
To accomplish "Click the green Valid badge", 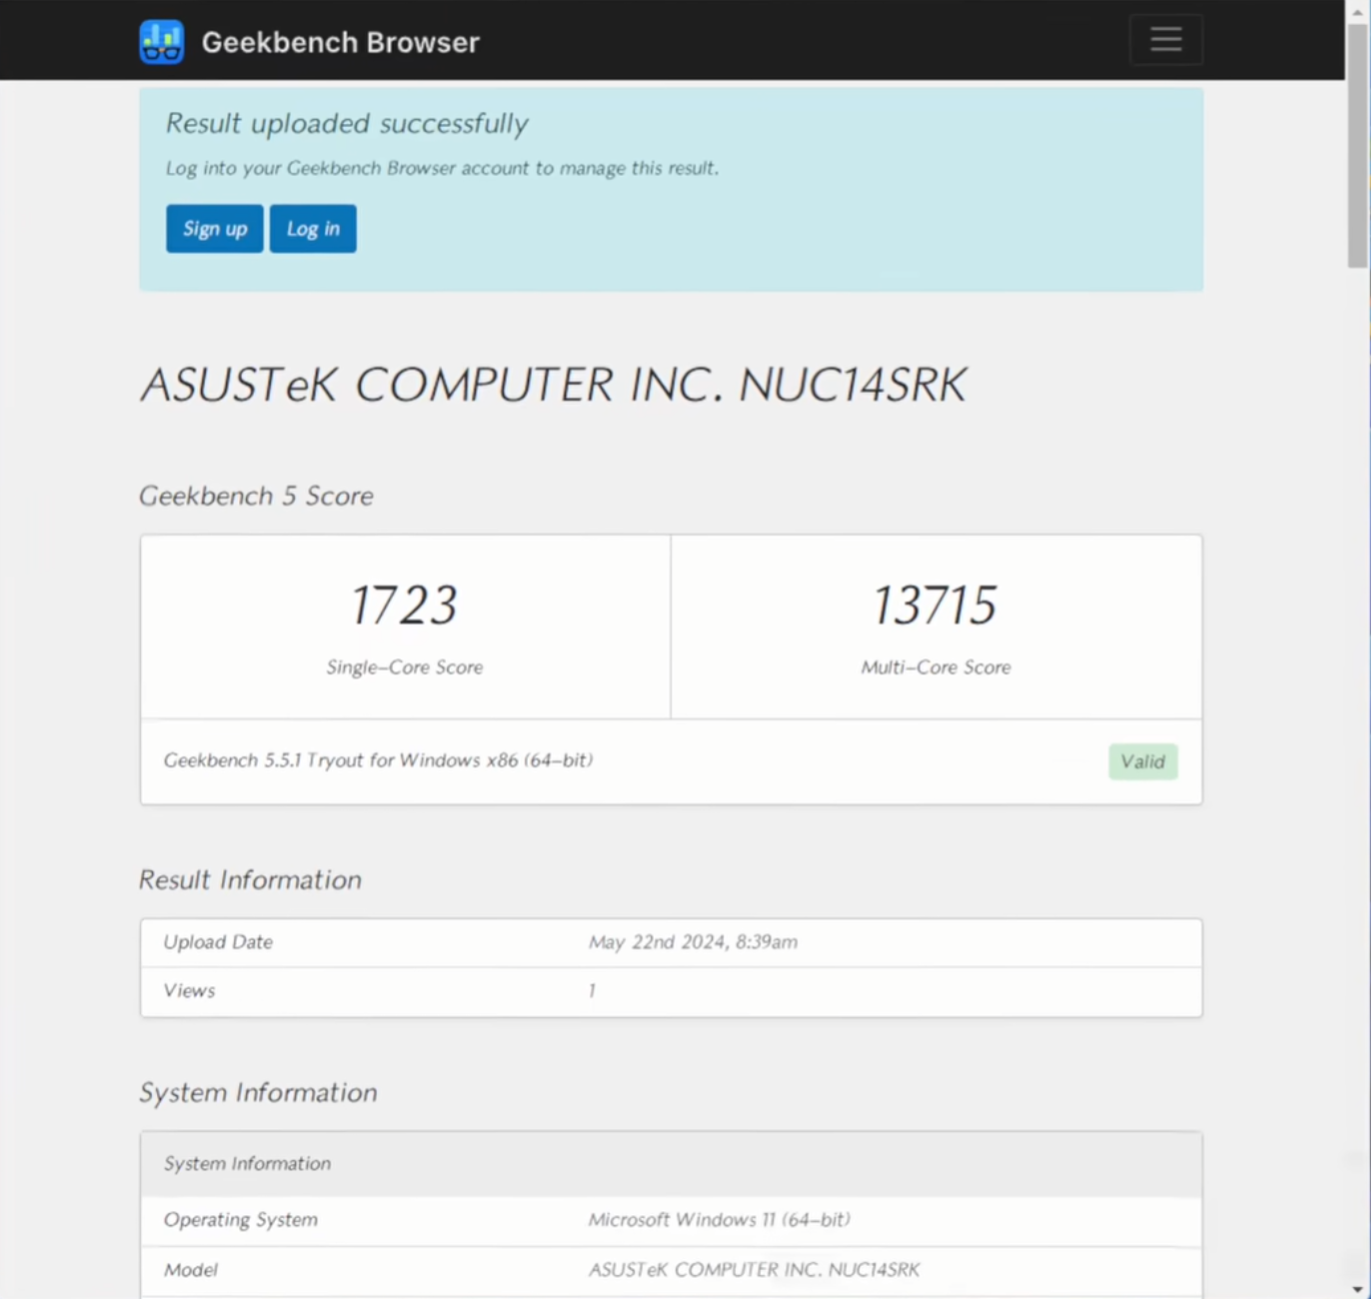I will pos(1143,762).
